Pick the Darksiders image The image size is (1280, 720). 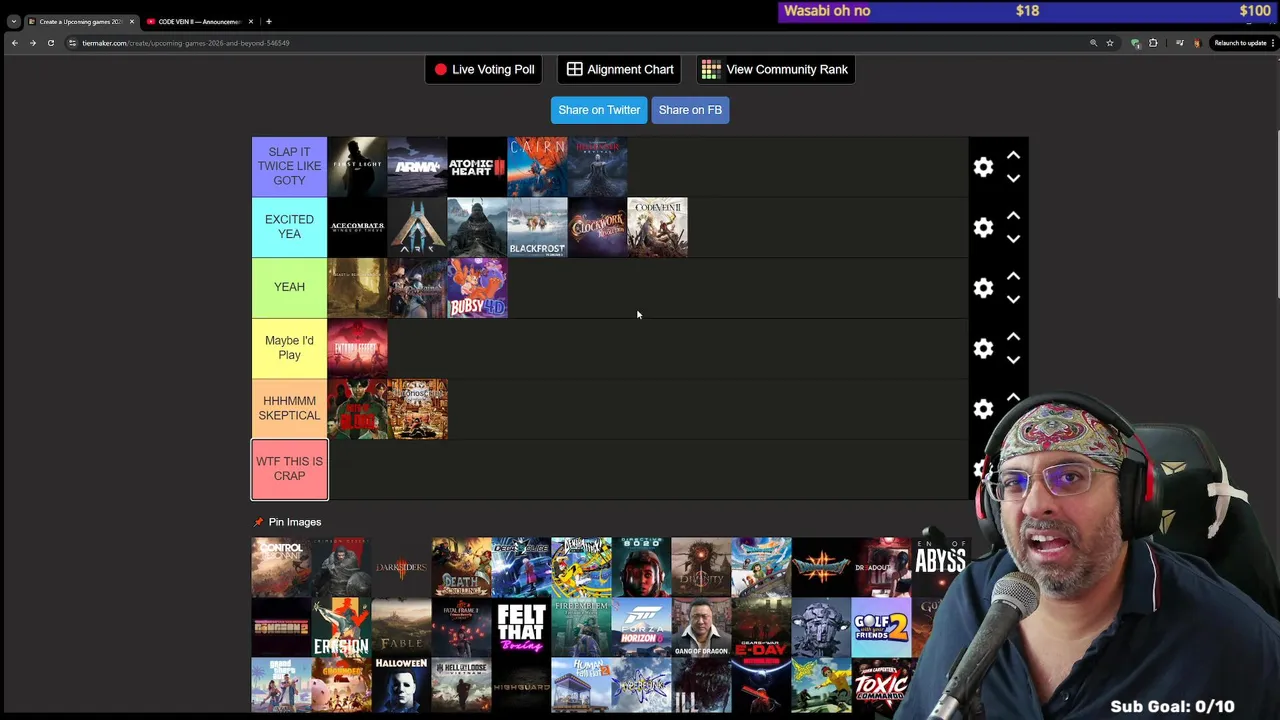401,567
